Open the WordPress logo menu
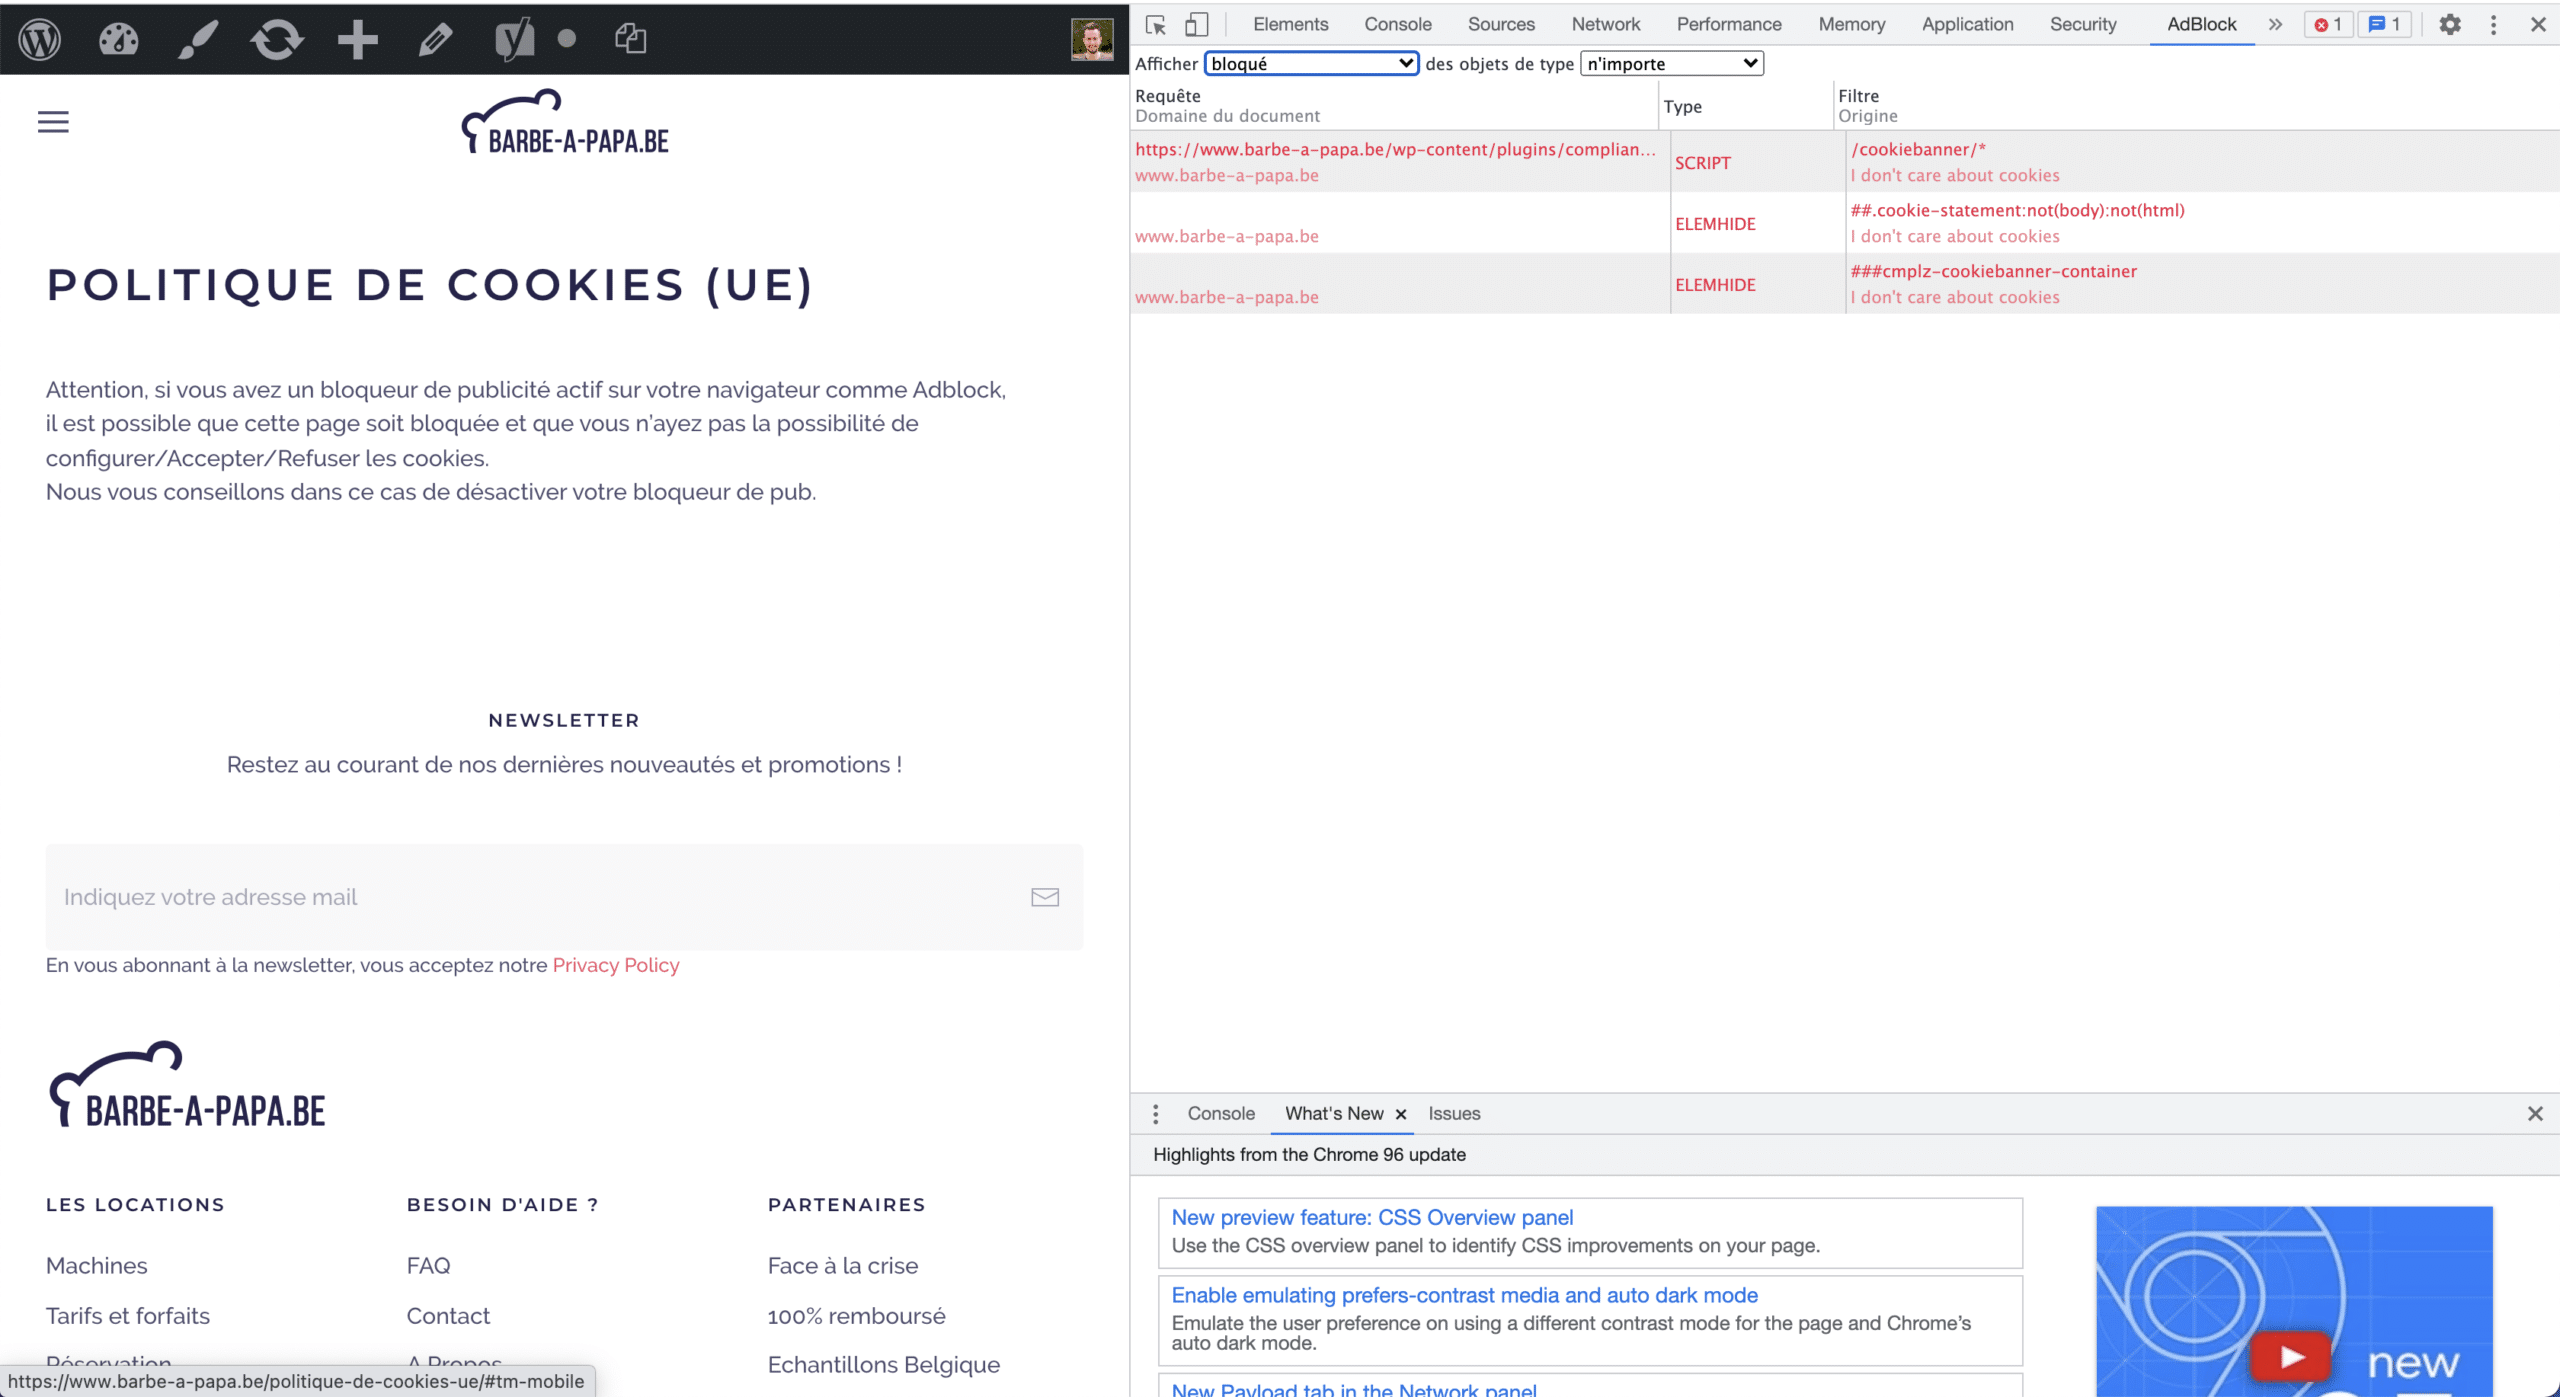 coord(40,39)
